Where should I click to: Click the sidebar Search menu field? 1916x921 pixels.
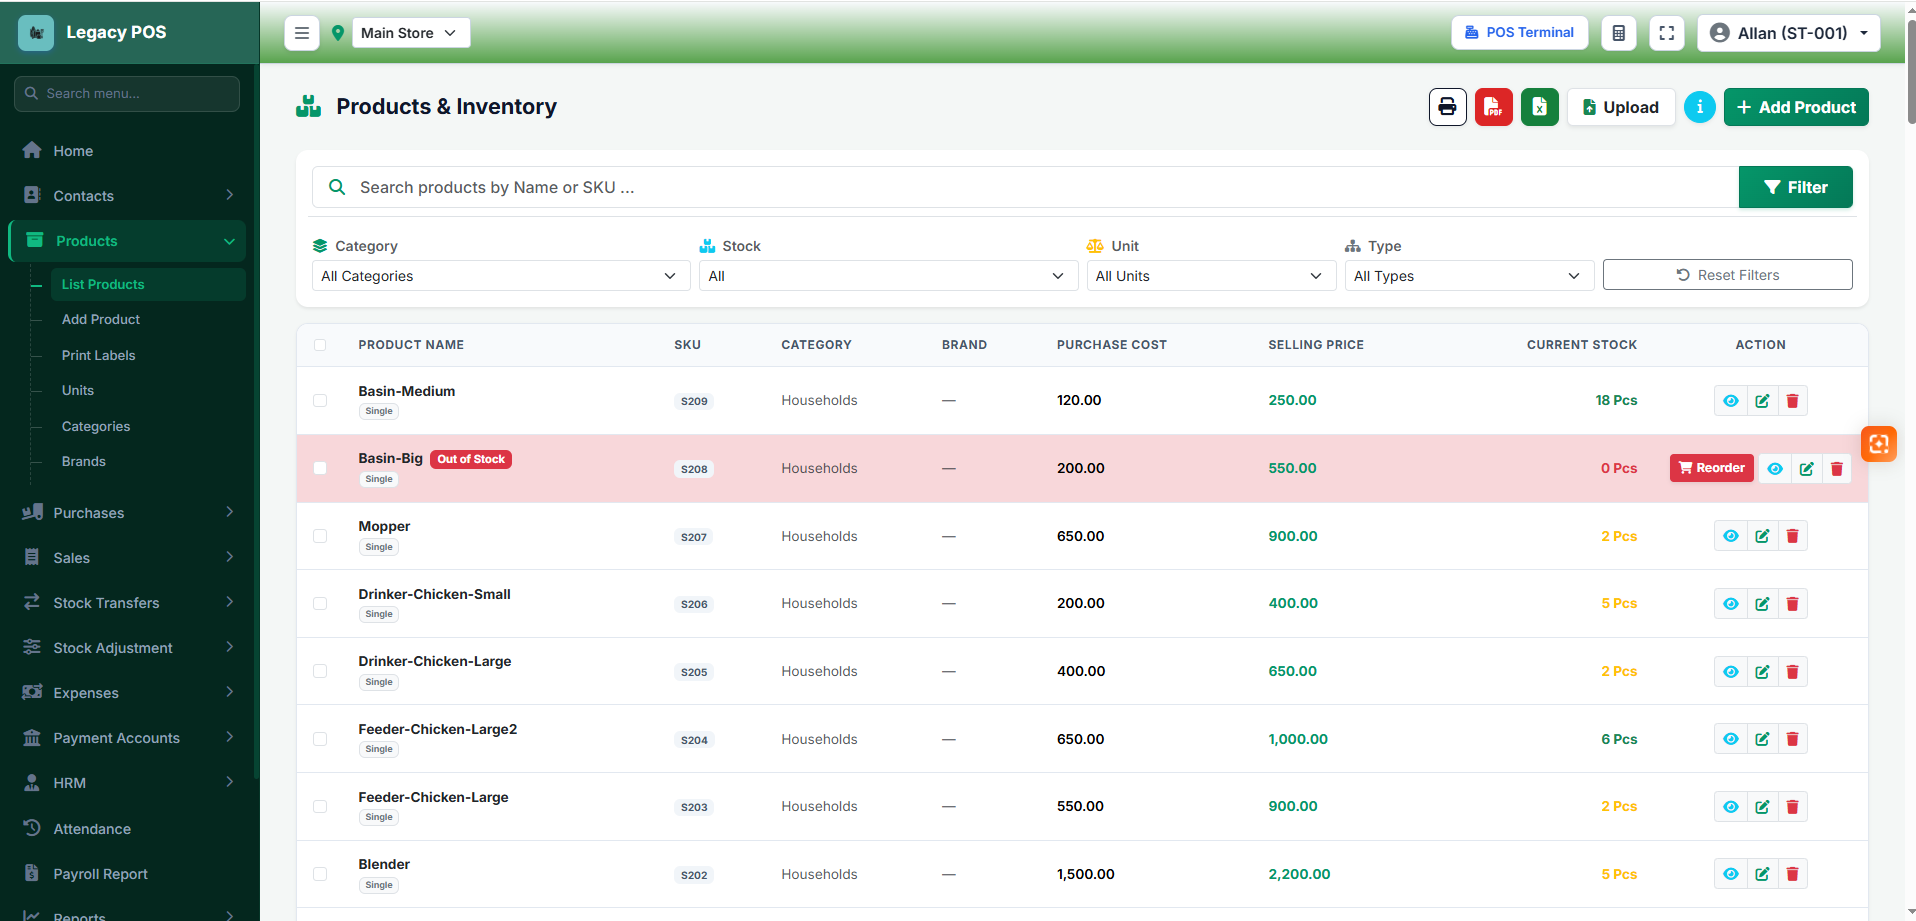click(127, 93)
